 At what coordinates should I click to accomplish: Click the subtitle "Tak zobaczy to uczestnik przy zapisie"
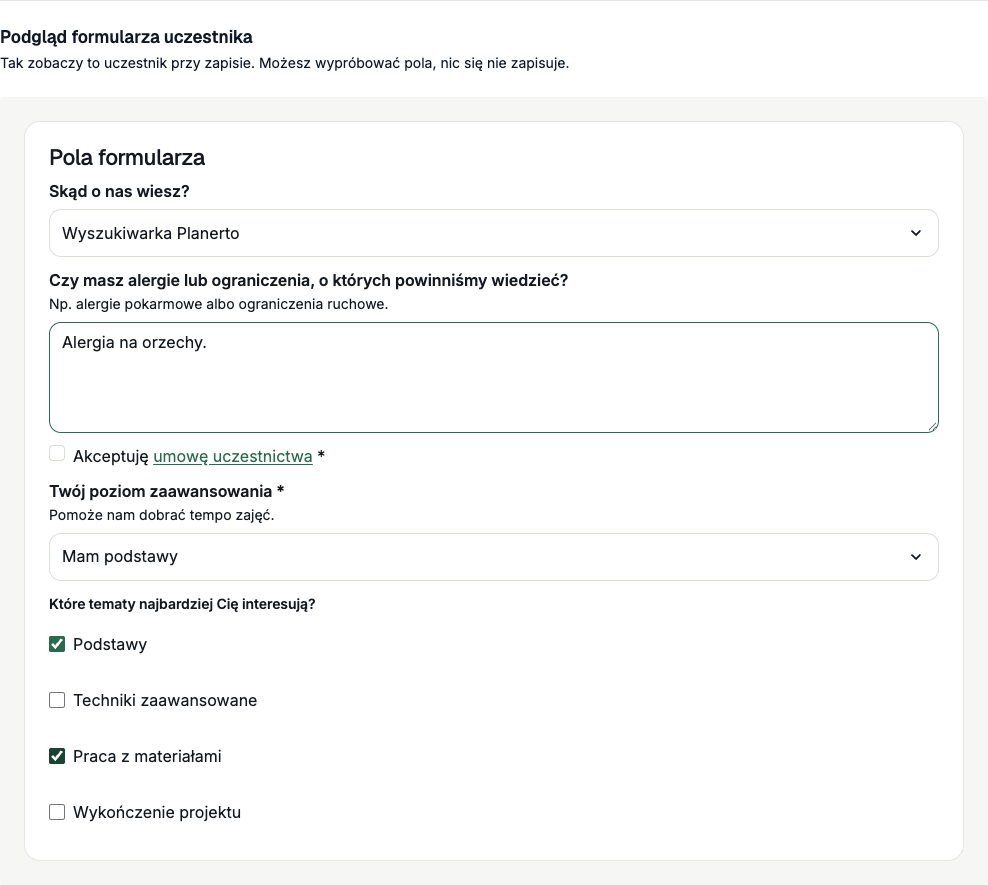coord(127,63)
